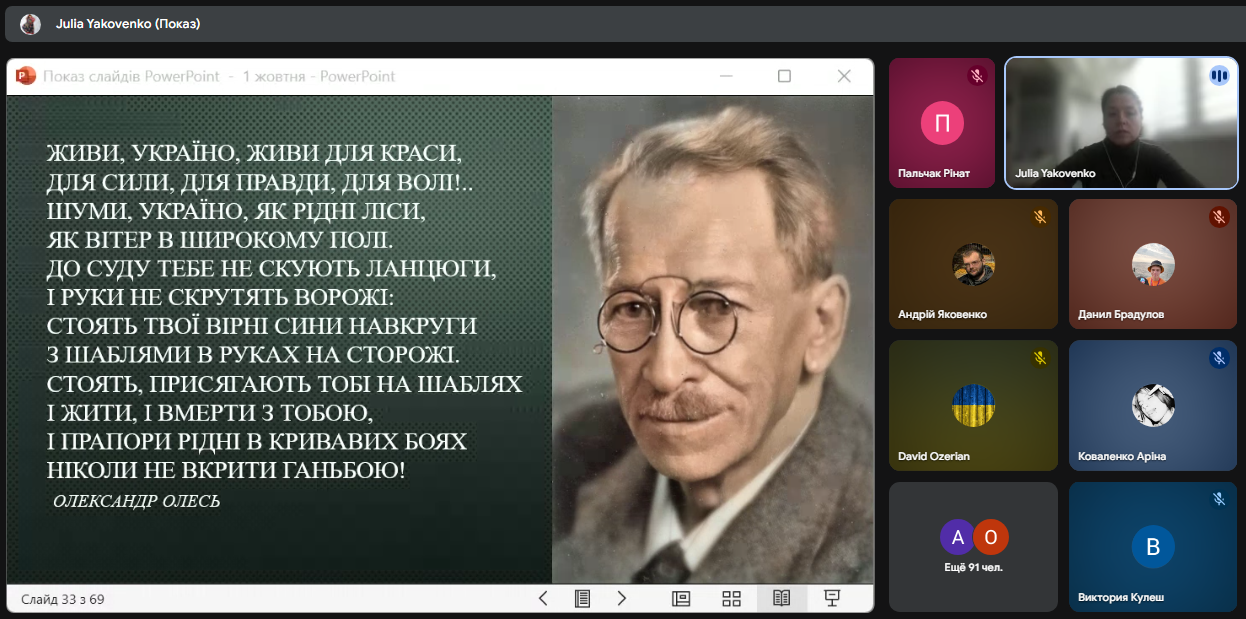
Task: Click muted mic icon on Коваленко Аріна tile
Action: [1218, 358]
